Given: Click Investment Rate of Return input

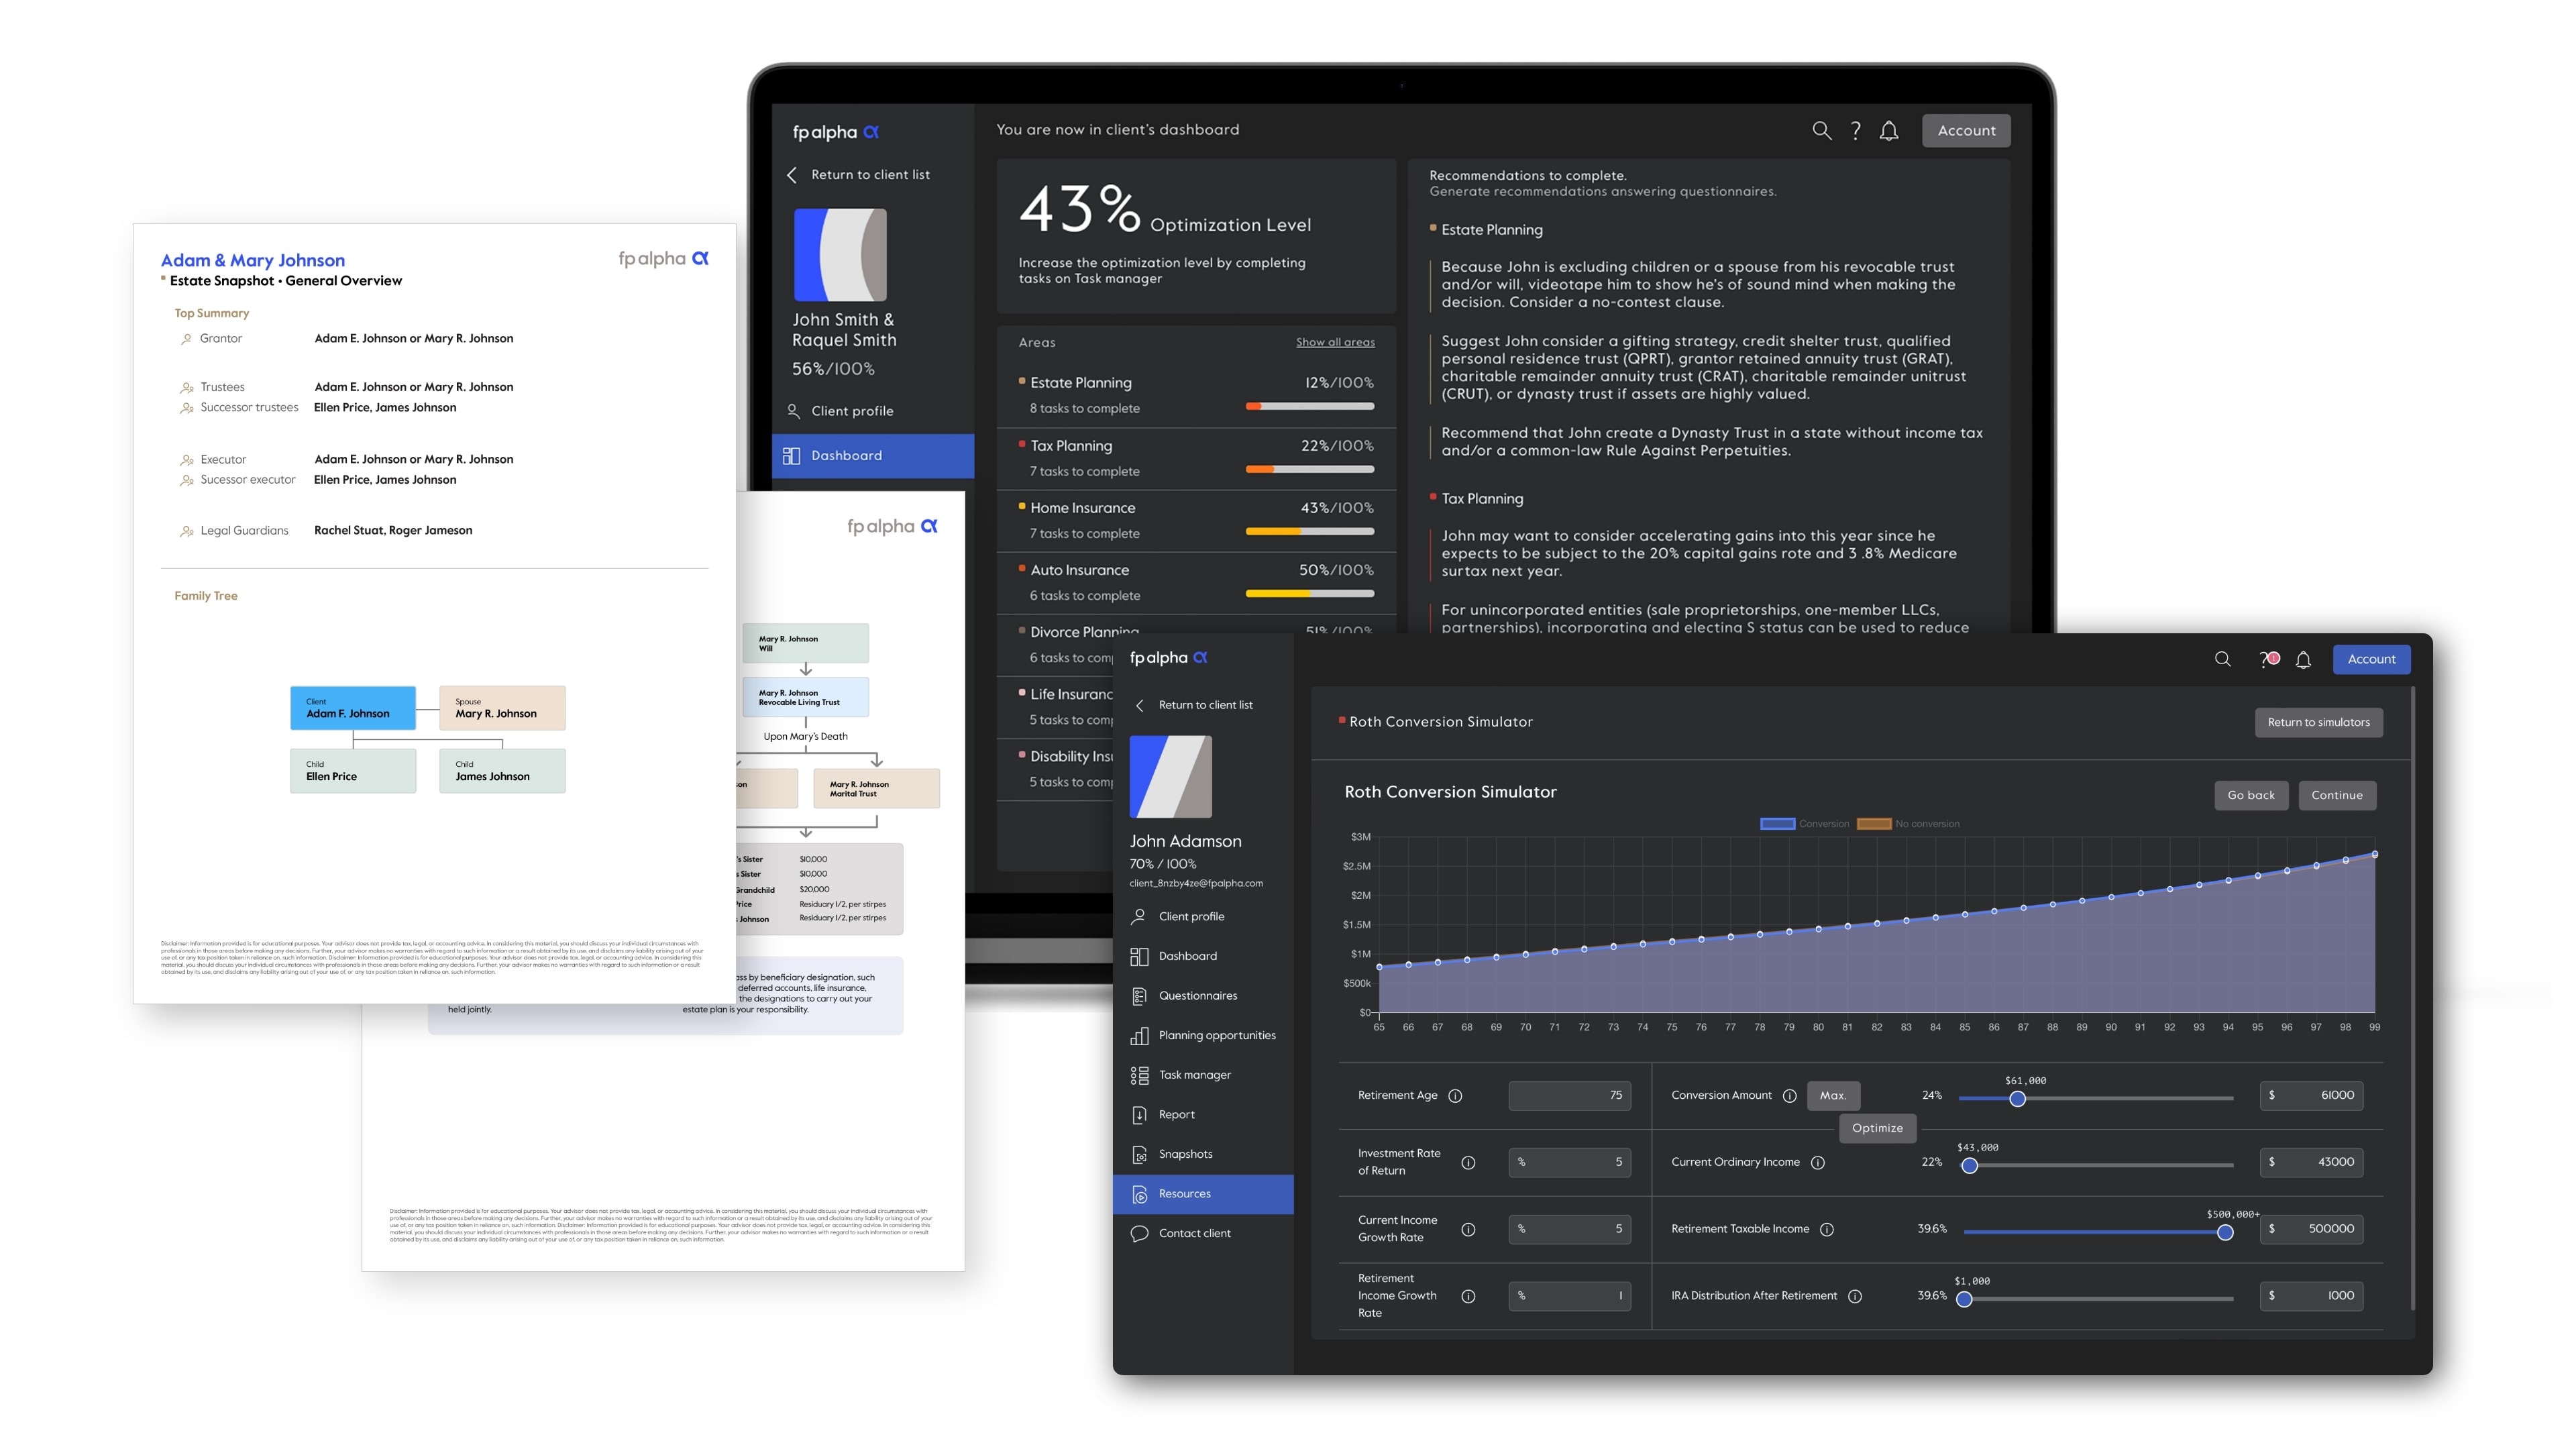Looking at the screenshot, I should [x=1569, y=1162].
